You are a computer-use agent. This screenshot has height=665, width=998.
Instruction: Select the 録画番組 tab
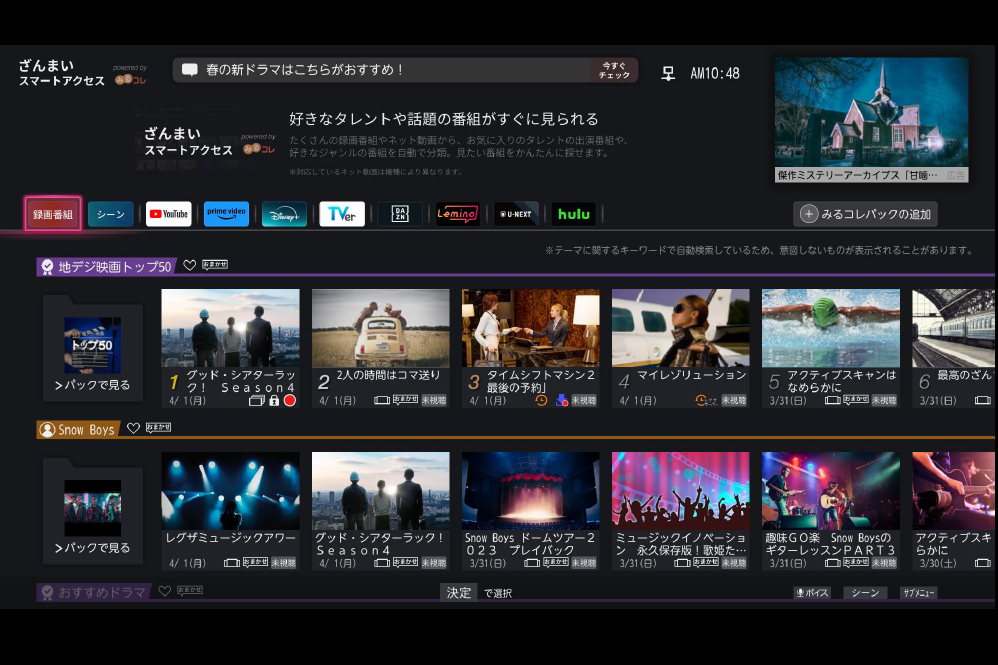53,214
